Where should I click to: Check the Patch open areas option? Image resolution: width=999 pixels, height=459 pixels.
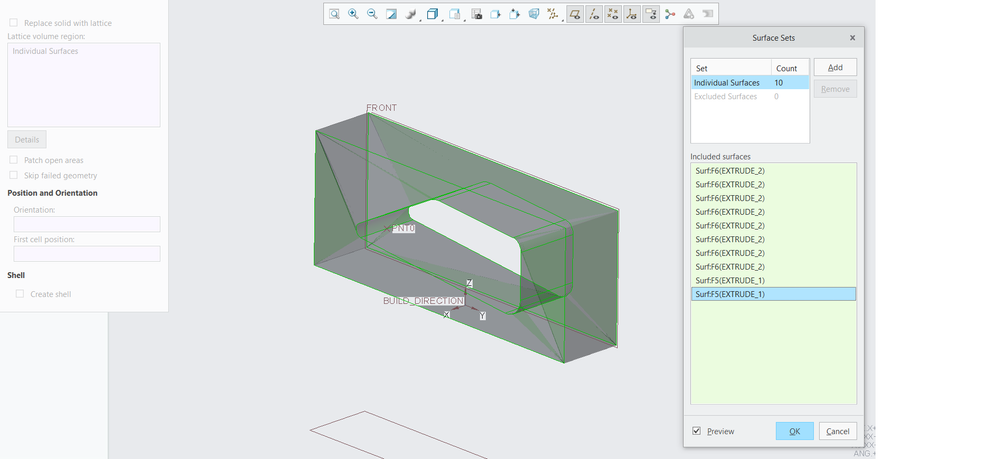(13, 160)
